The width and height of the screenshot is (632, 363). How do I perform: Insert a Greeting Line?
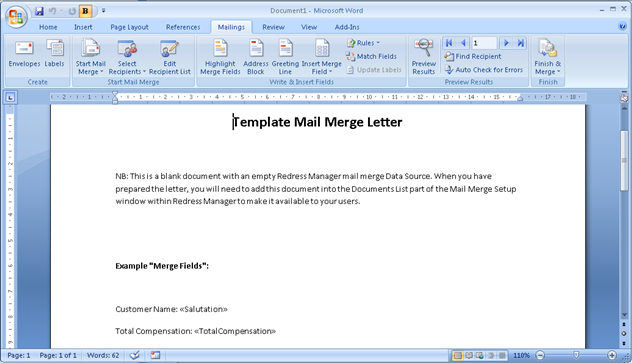point(285,57)
